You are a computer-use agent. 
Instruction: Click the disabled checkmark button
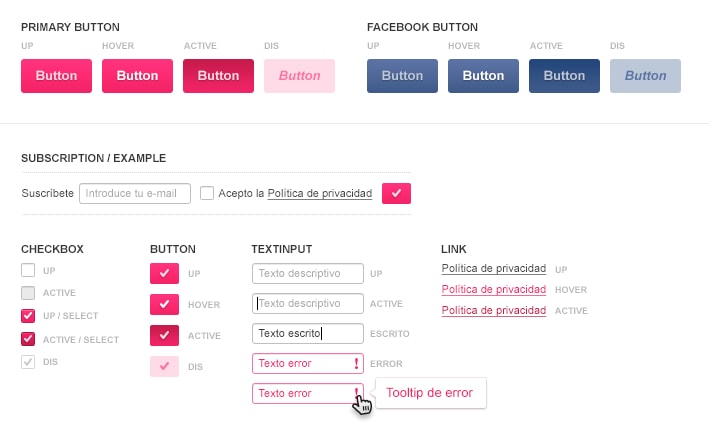point(164,366)
